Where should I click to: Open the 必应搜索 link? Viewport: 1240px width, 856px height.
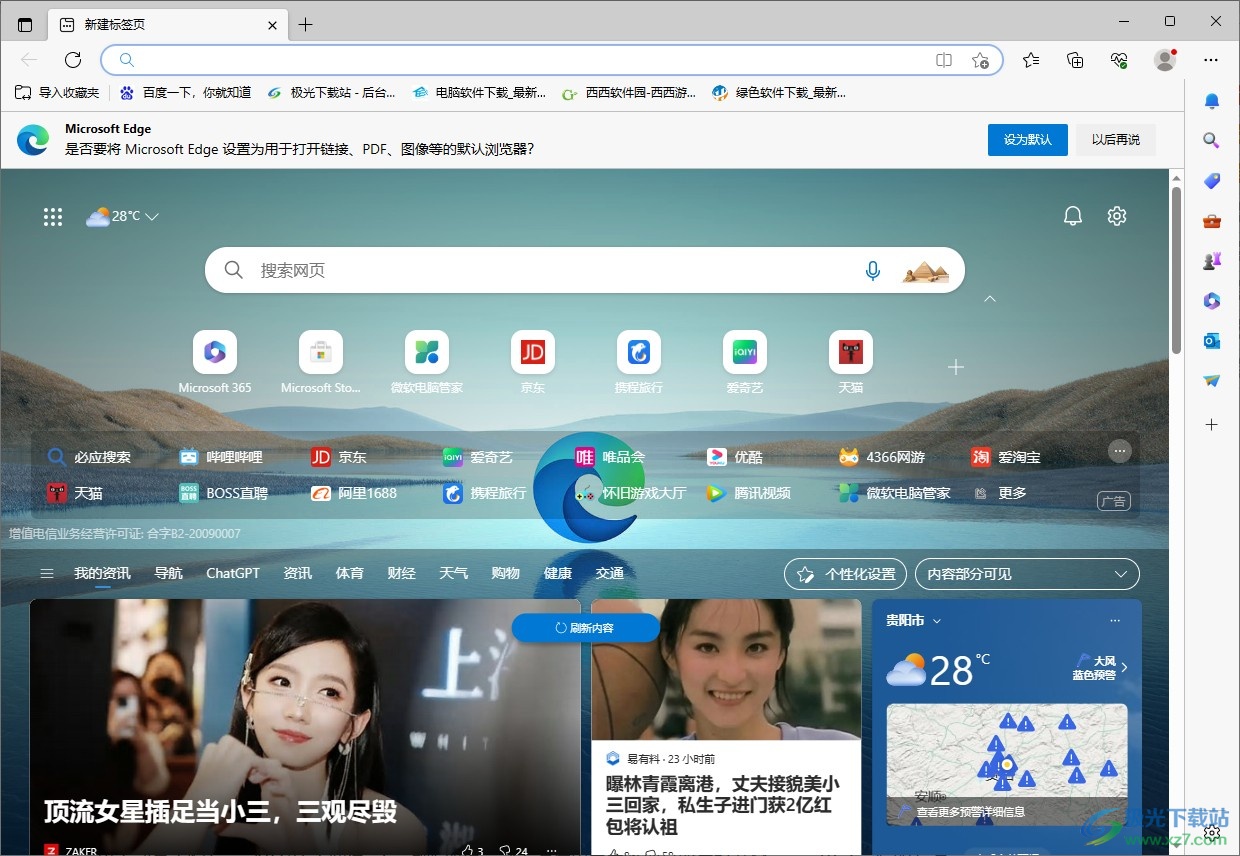tap(89, 457)
